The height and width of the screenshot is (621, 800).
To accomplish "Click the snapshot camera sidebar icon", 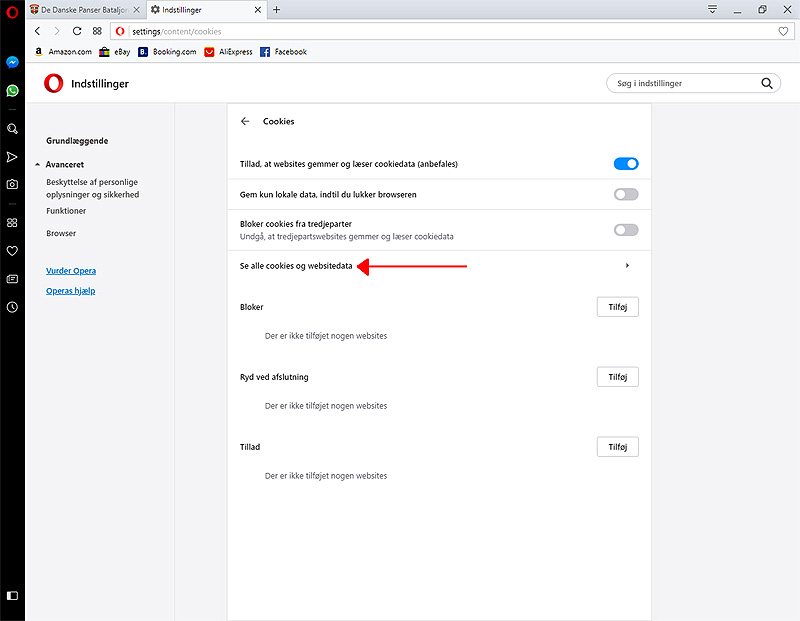I will 12,184.
